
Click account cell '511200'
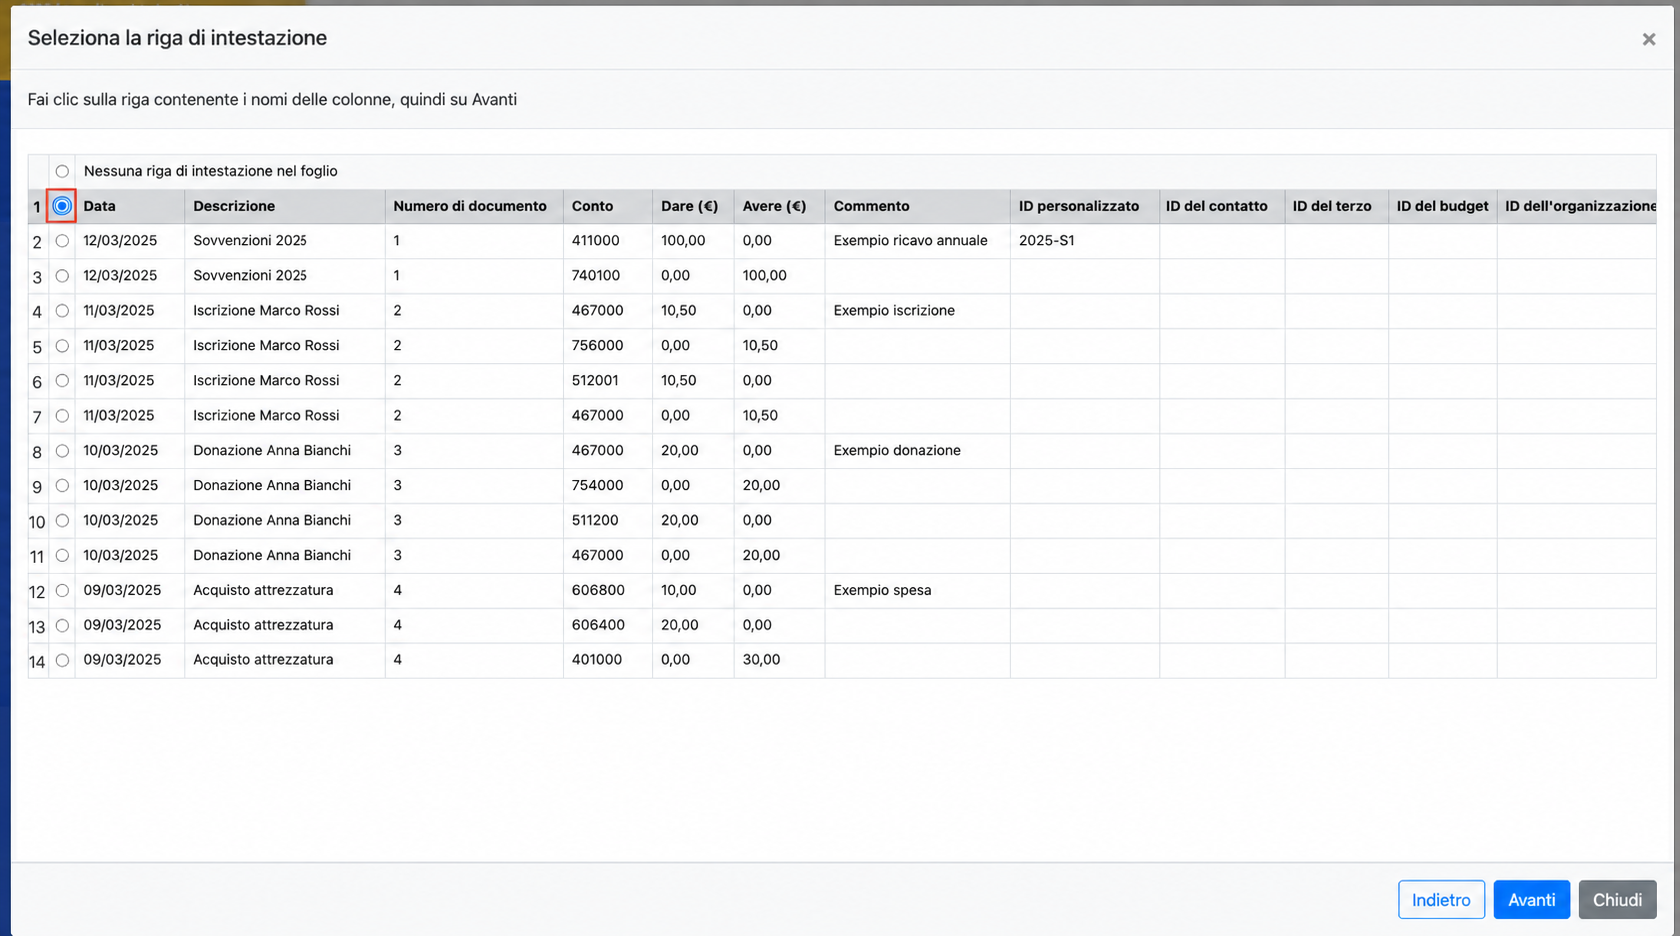608,521
